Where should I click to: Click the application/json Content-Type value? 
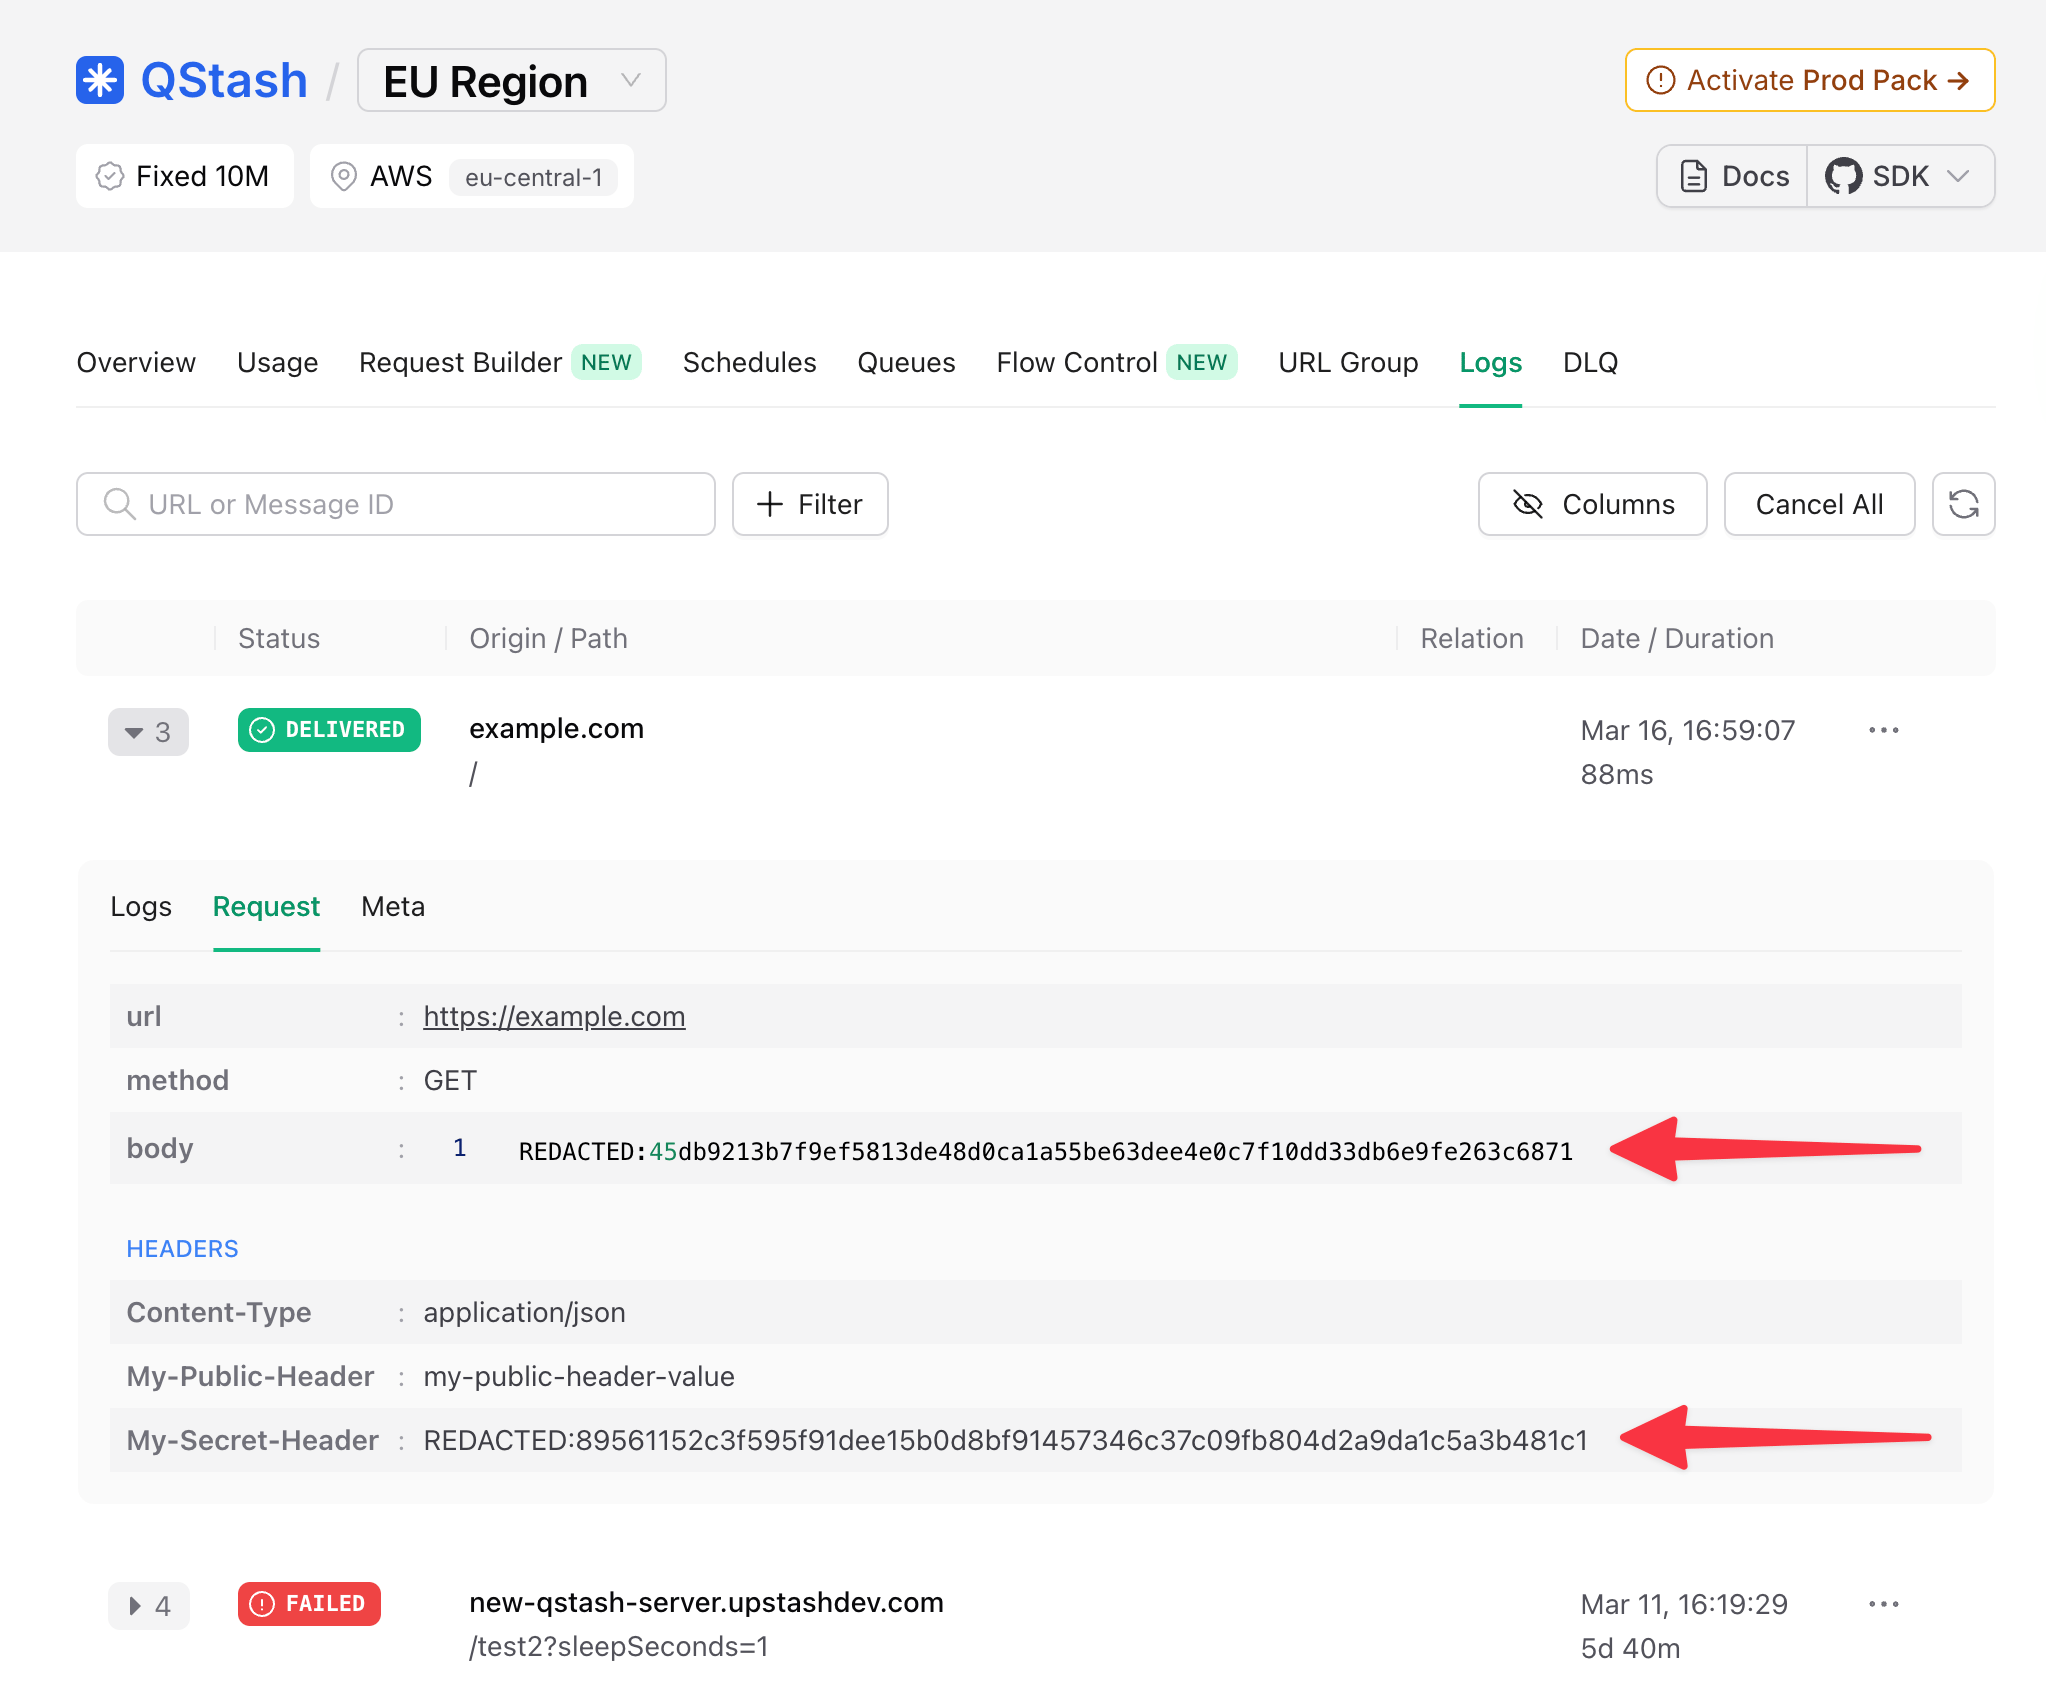[x=524, y=1312]
